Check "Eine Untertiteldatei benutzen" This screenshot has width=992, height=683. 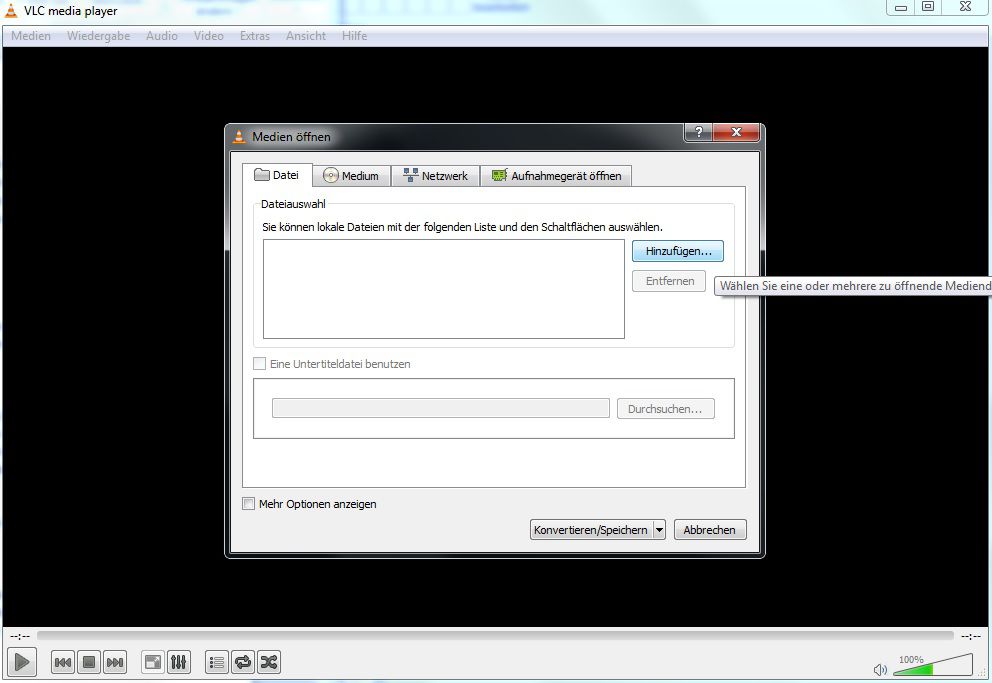click(258, 364)
